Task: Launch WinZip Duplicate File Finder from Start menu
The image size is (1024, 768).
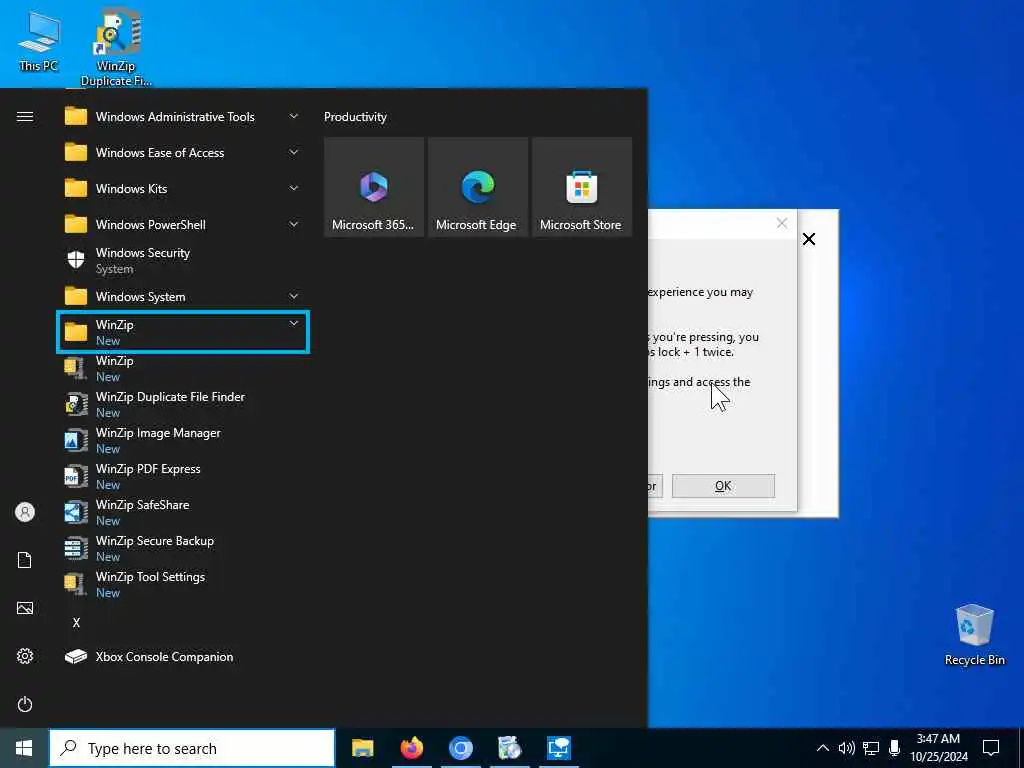Action: click(x=183, y=404)
